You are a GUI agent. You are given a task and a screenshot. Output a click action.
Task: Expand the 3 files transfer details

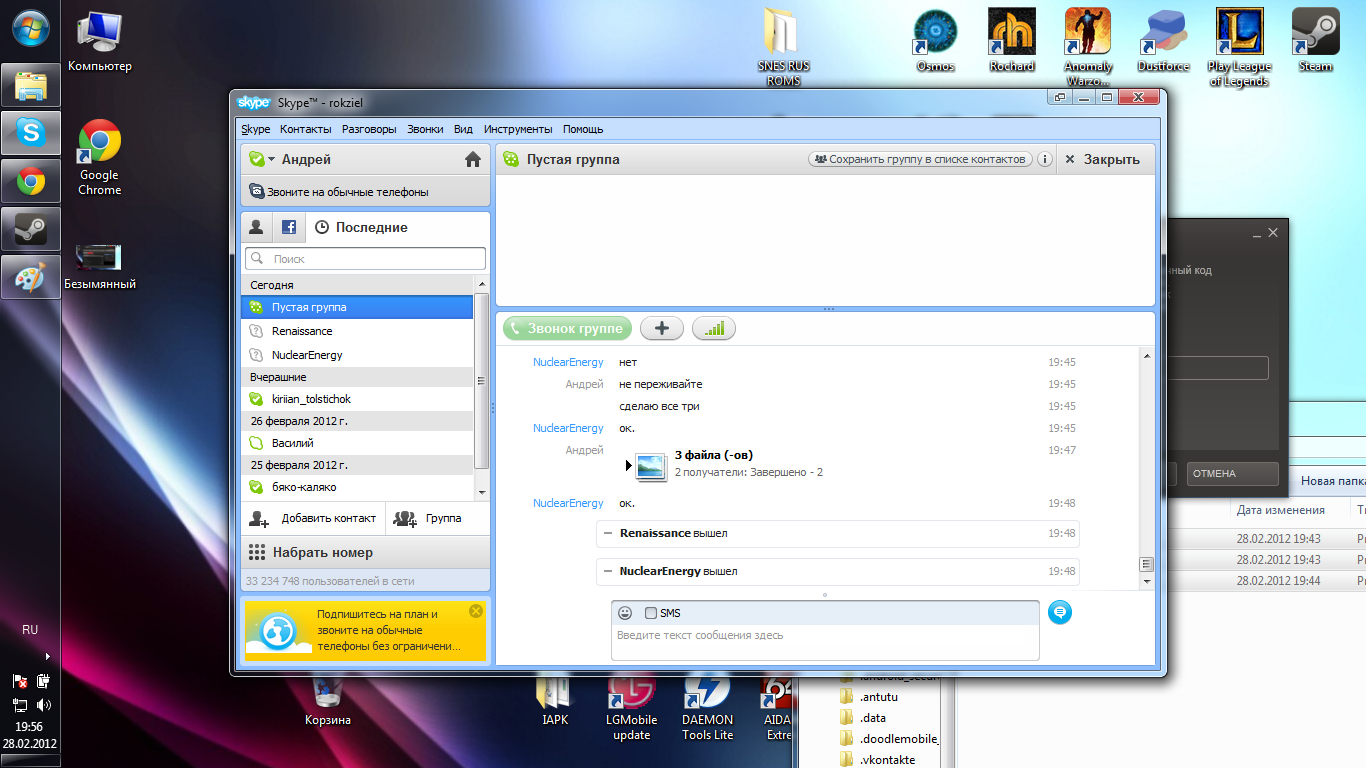click(629, 465)
